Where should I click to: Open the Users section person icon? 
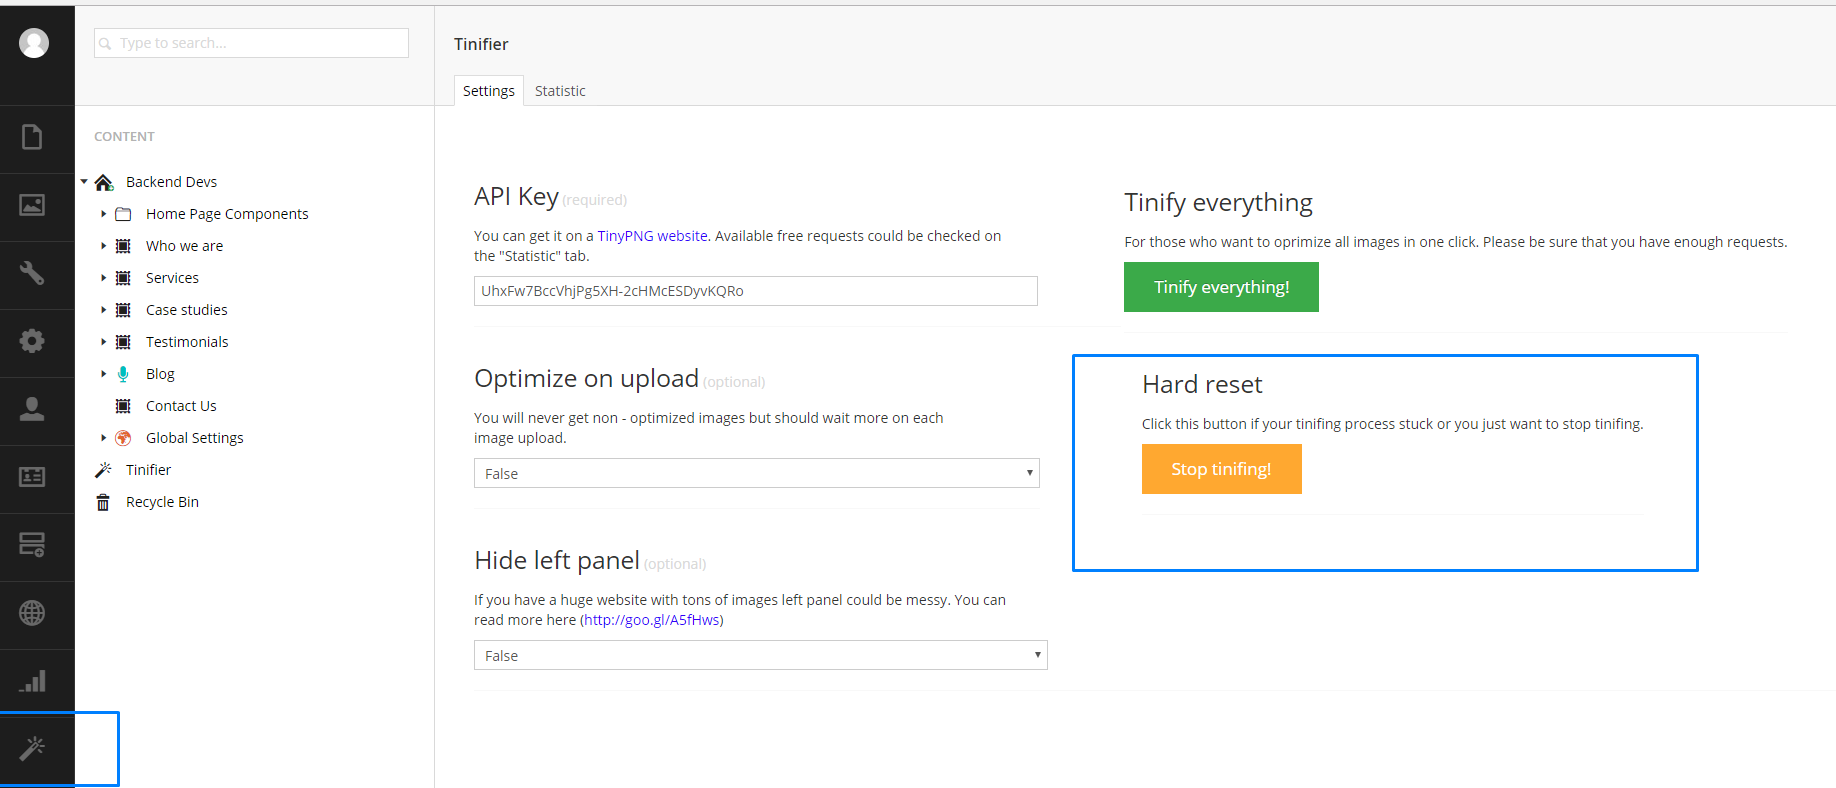32,409
